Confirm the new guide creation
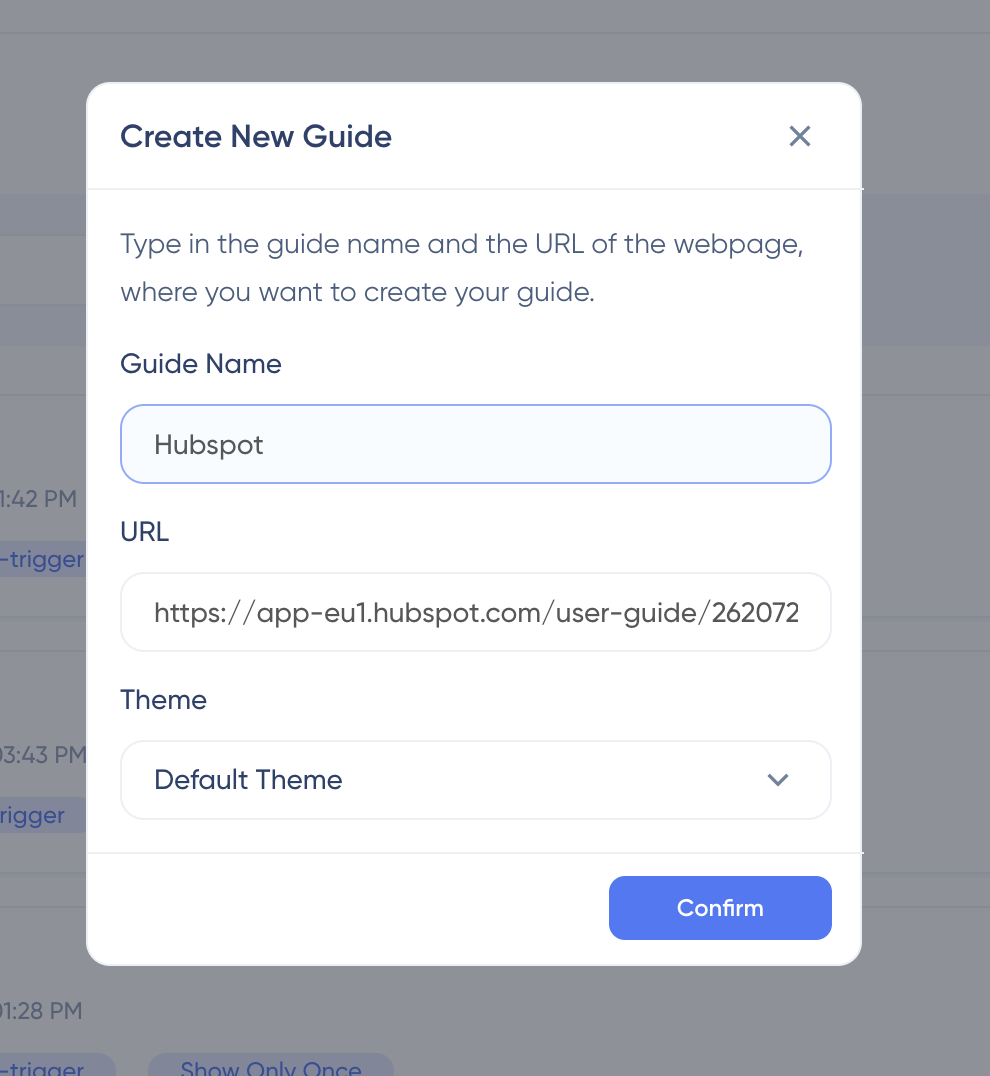The image size is (990, 1076). point(719,907)
